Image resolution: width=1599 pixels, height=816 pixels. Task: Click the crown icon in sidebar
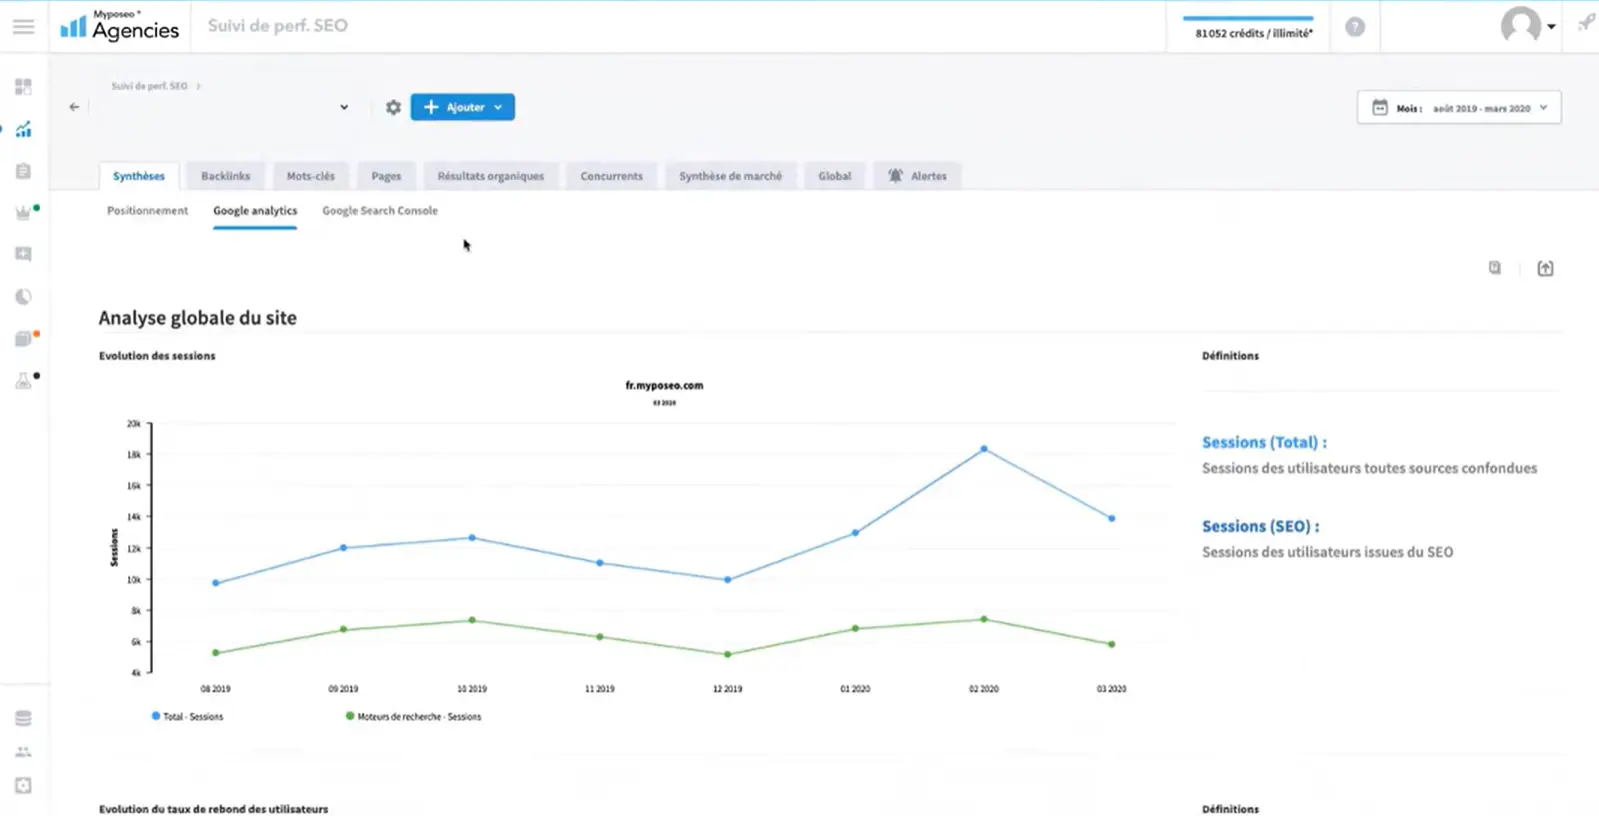[x=23, y=213]
